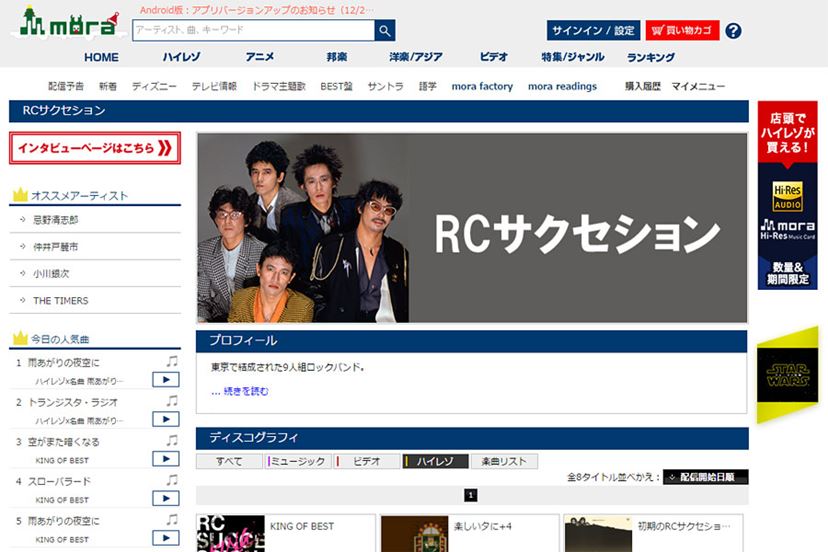Open the KING OF BEST album cover
The width and height of the screenshot is (828, 552).
(x=231, y=534)
